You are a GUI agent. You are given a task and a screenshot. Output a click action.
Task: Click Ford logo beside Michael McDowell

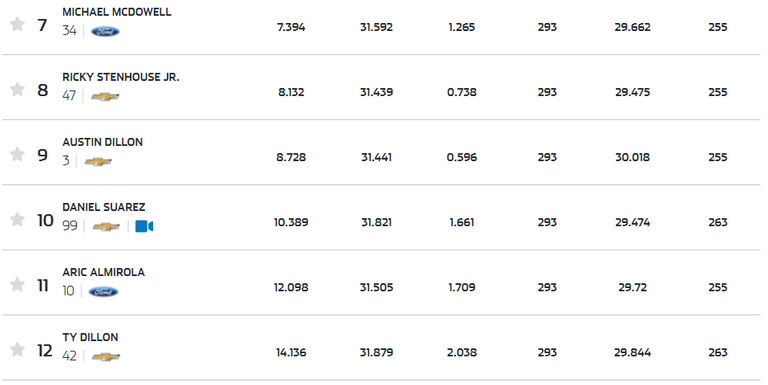(105, 31)
